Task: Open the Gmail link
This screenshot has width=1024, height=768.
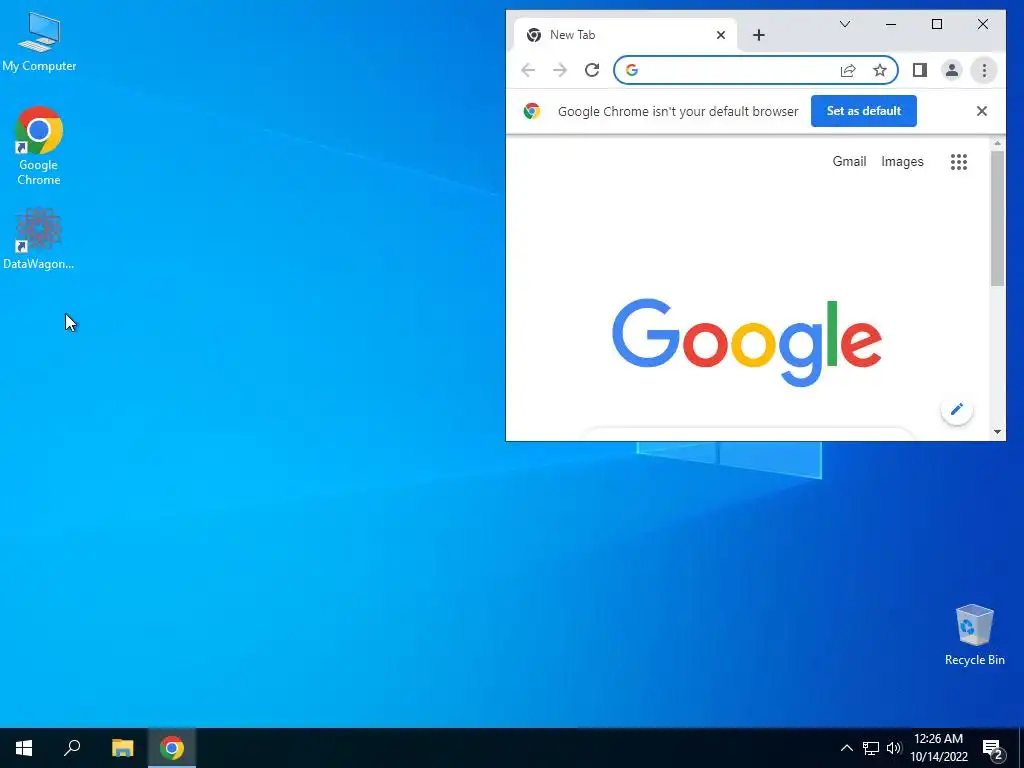Action: [849, 161]
